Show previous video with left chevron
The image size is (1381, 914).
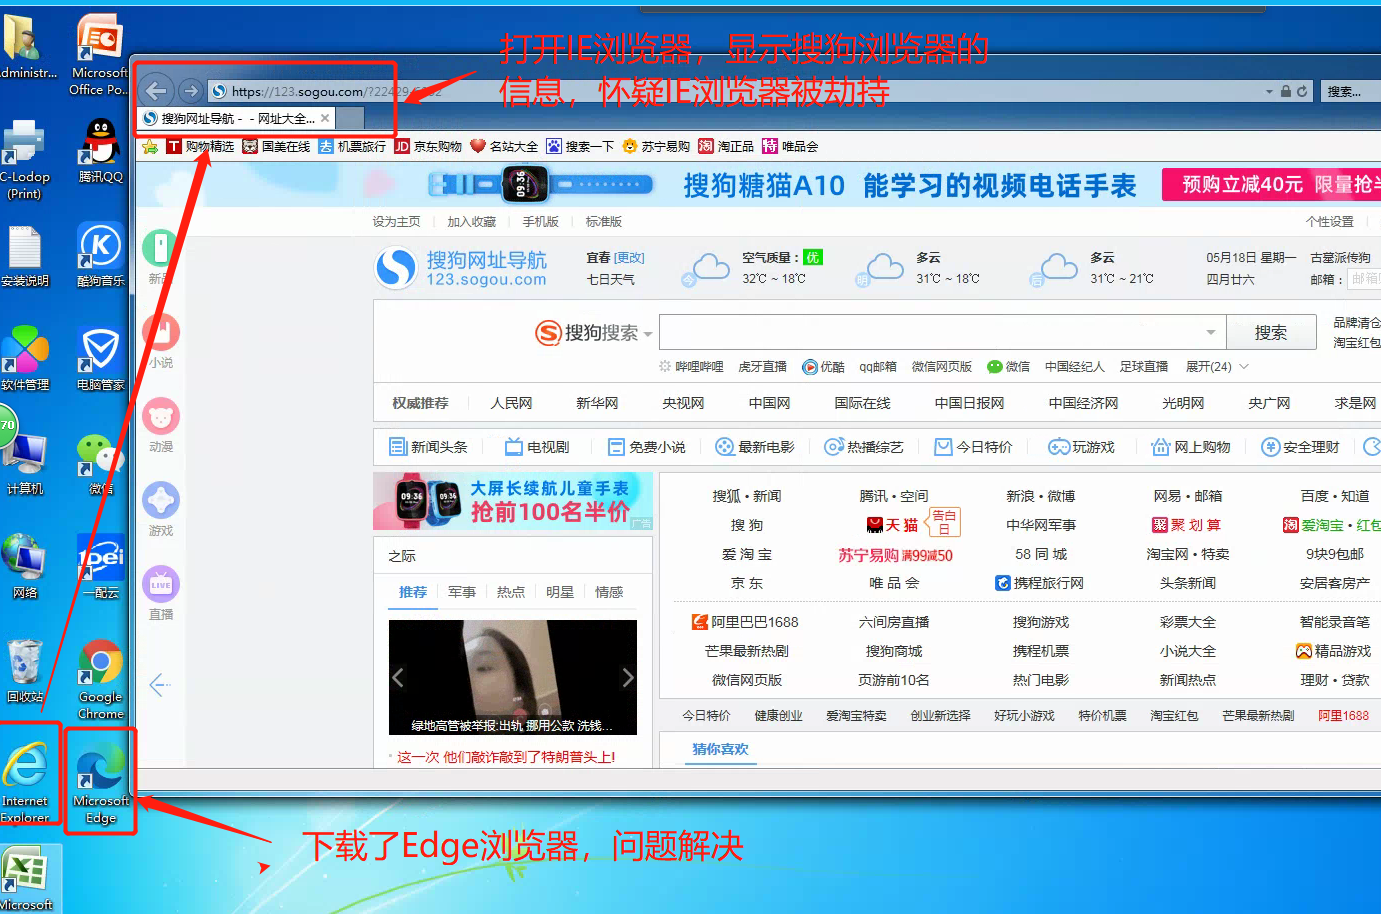tap(398, 677)
